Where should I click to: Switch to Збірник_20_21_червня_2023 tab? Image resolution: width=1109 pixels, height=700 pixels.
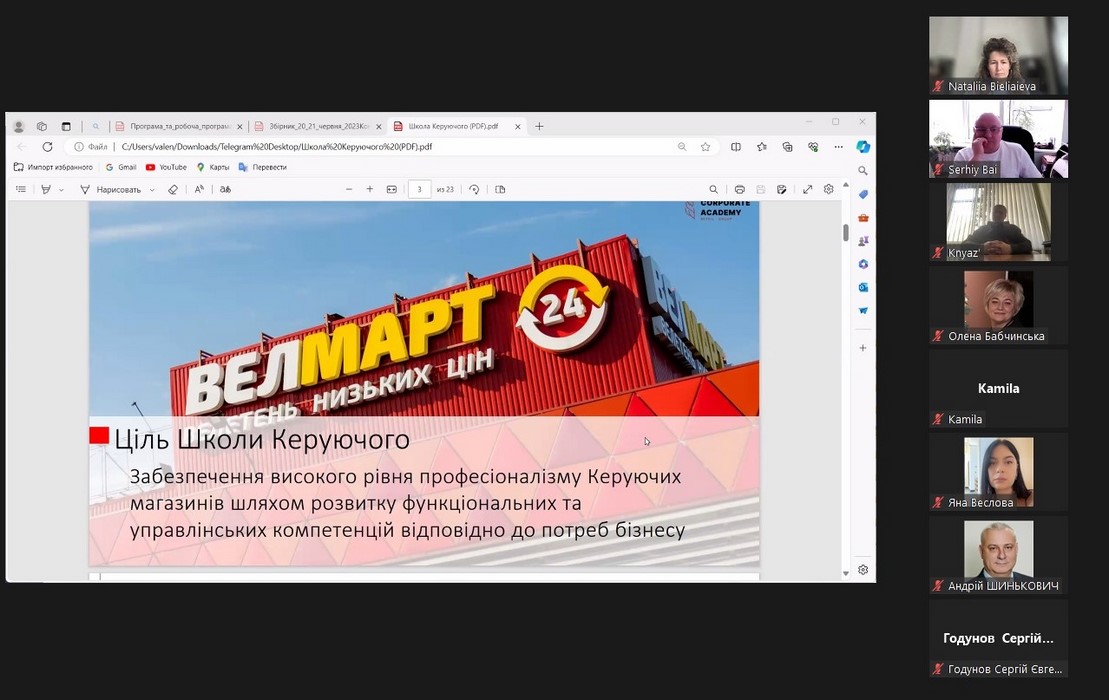click(x=311, y=127)
